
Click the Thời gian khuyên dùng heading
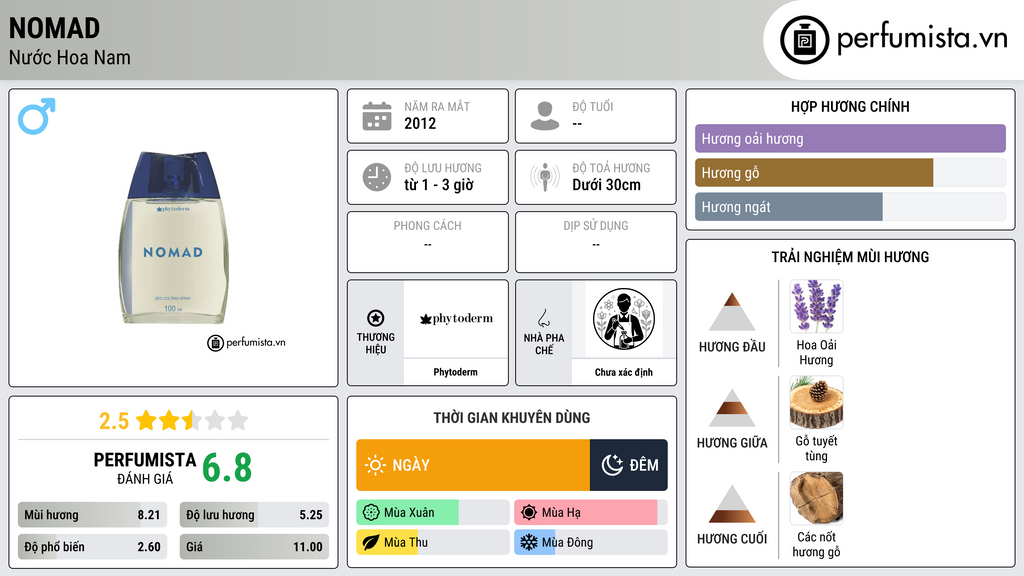coord(512,417)
